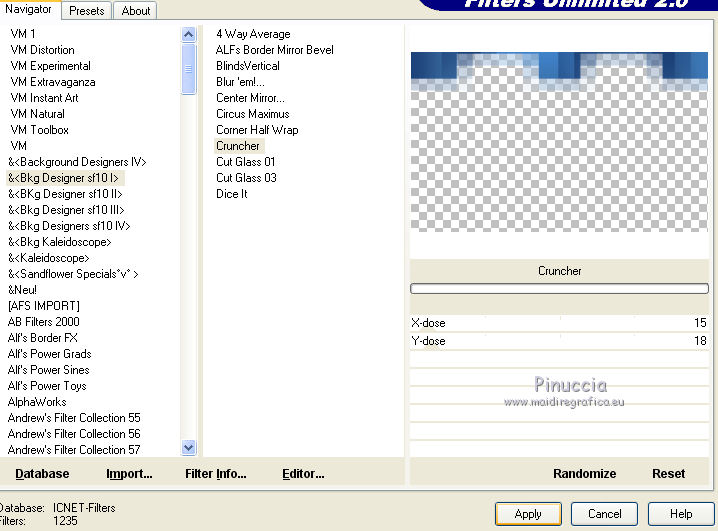
Task: Select &<BKg Designer sf10 II> category
Action: click(x=65, y=194)
